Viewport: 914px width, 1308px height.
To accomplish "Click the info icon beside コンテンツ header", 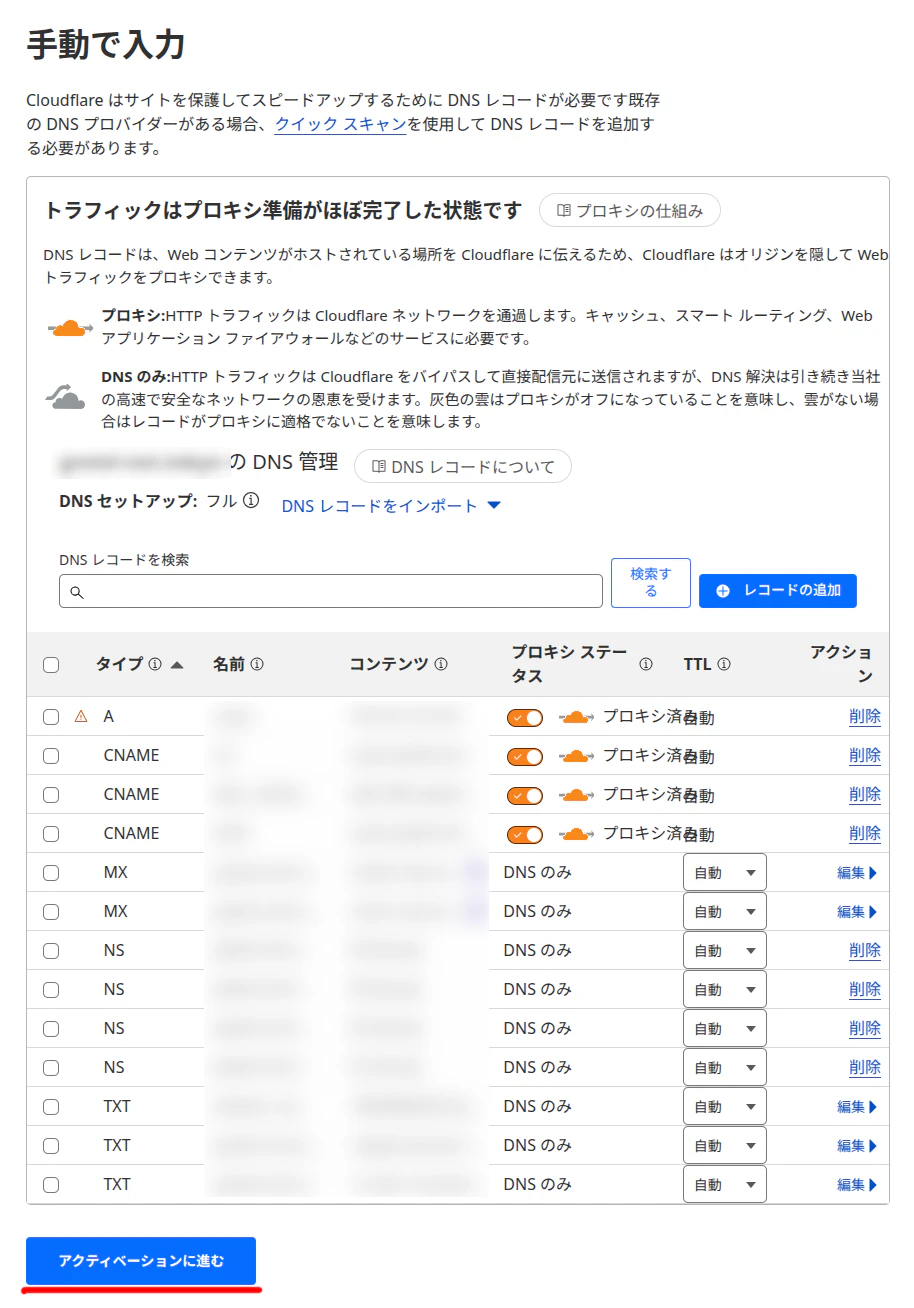I will point(441,664).
